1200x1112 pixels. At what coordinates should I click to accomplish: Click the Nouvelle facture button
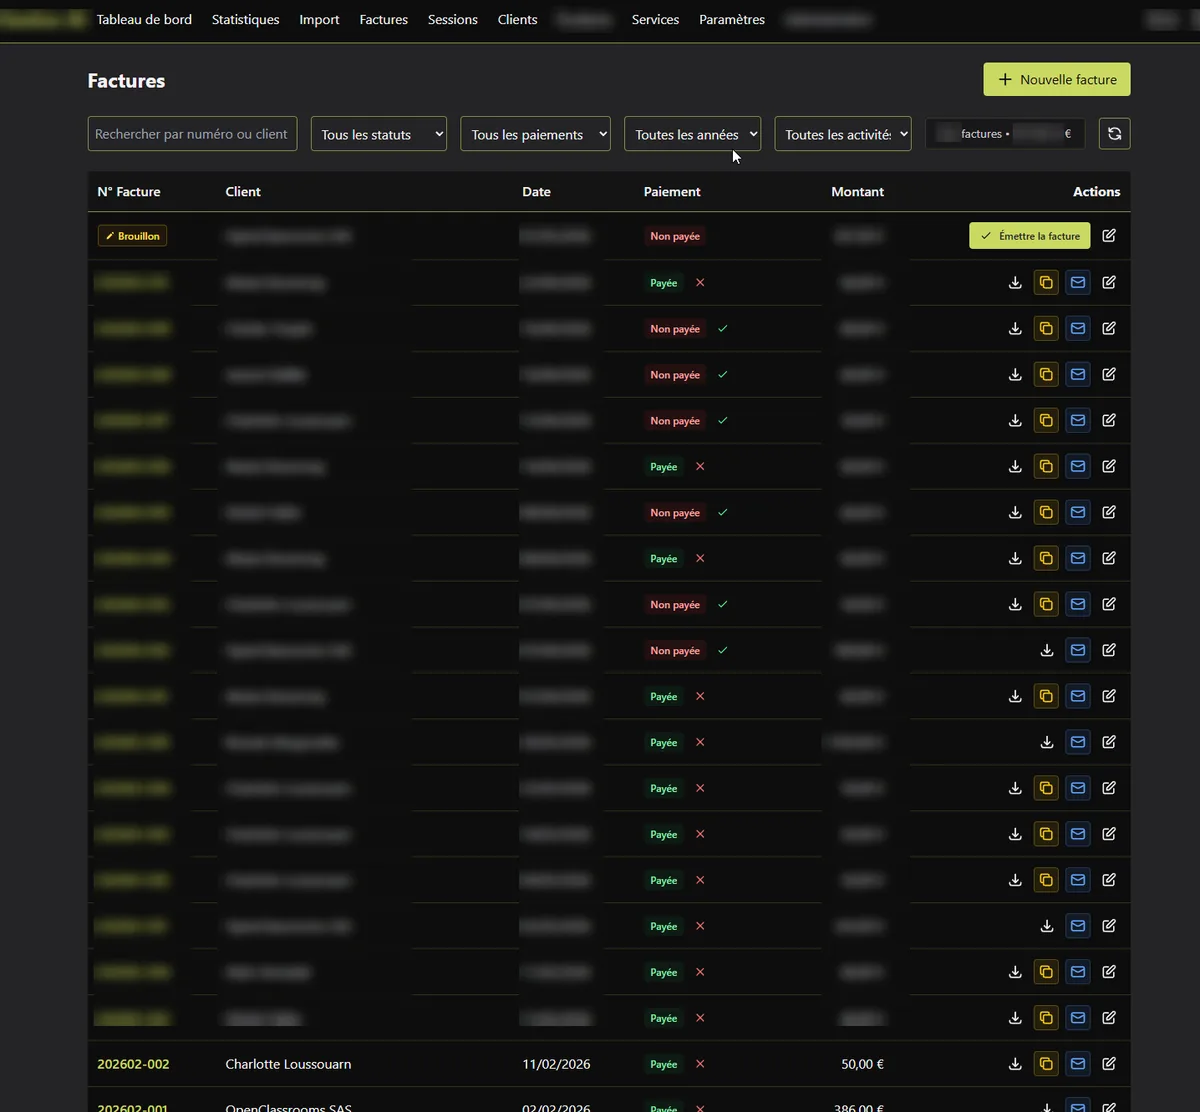pyautogui.click(x=1057, y=80)
